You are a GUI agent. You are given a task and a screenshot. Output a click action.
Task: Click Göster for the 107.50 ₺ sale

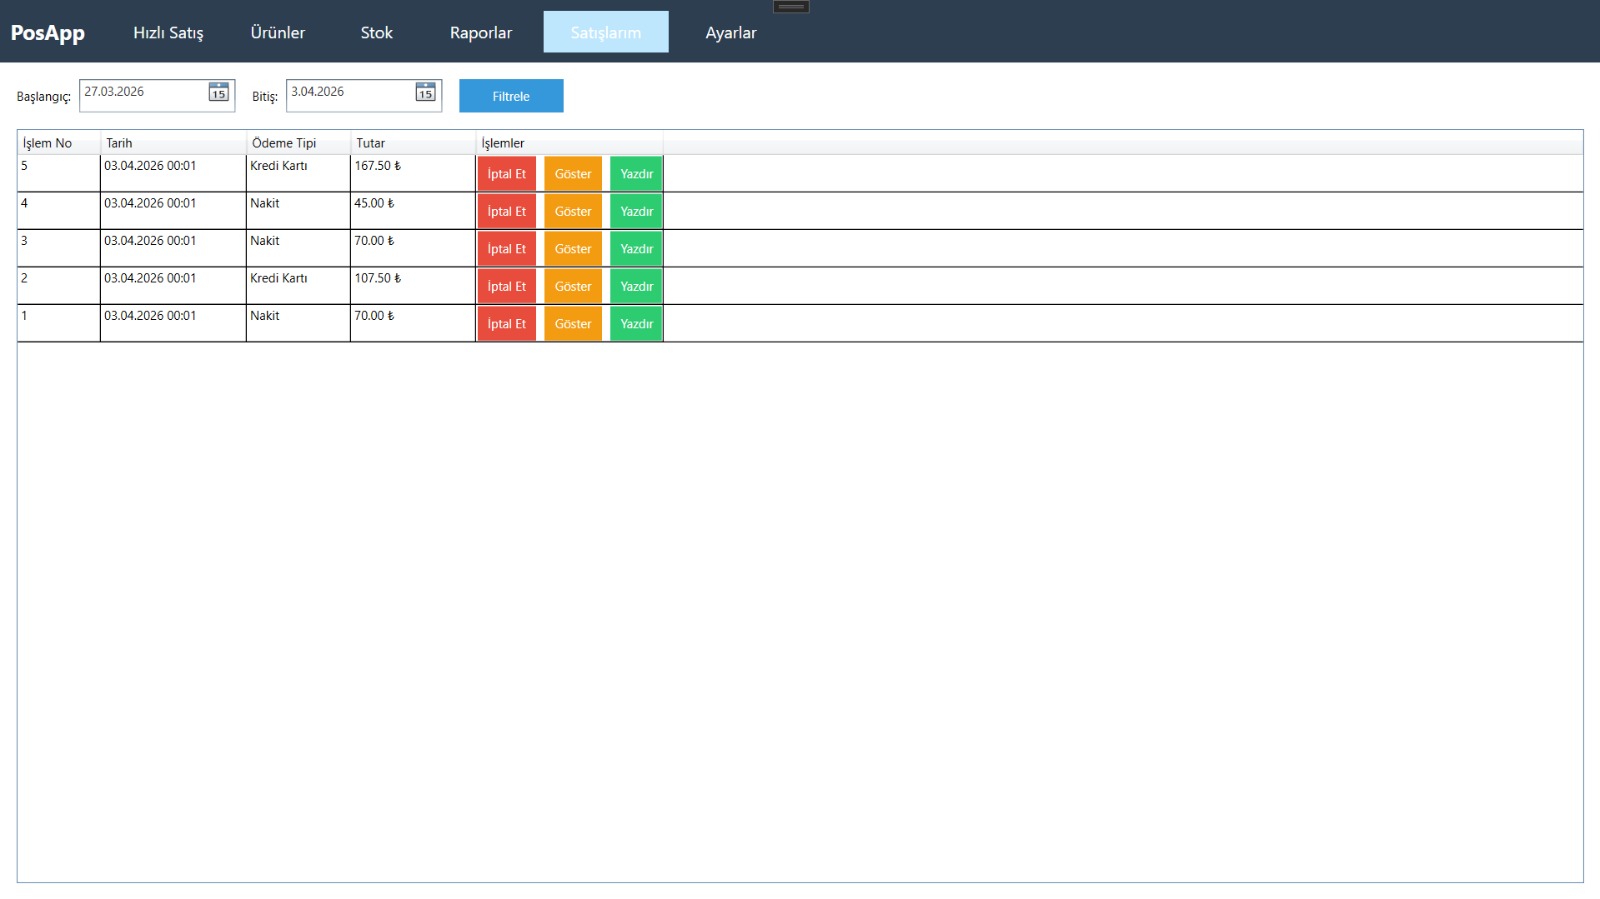[573, 286]
